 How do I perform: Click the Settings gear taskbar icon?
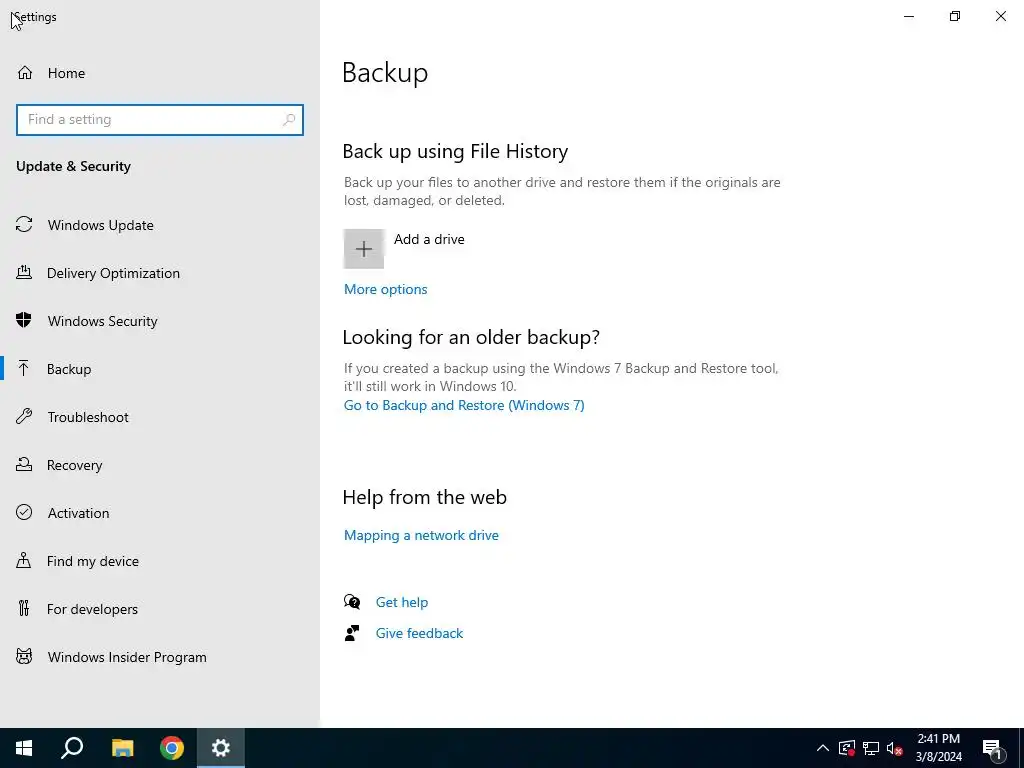pos(221,748)
